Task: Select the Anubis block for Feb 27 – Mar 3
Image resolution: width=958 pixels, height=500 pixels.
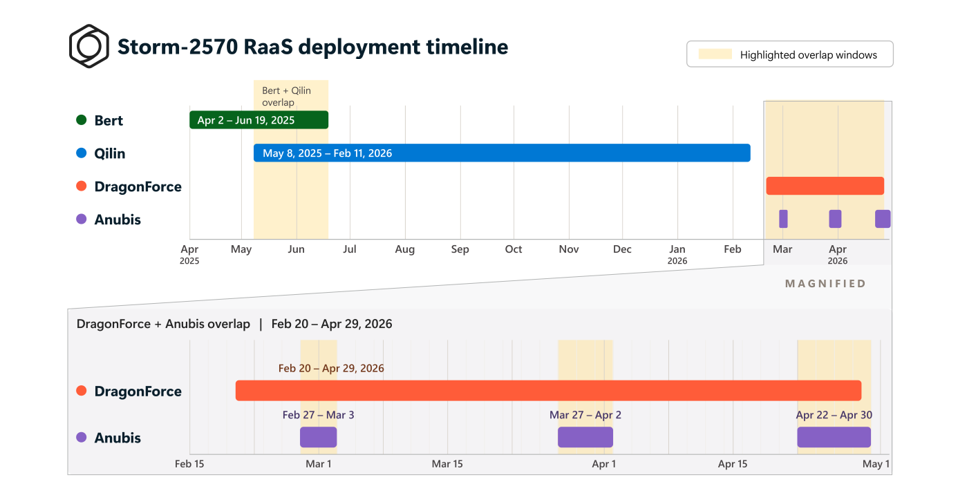Action: [318, 437]
